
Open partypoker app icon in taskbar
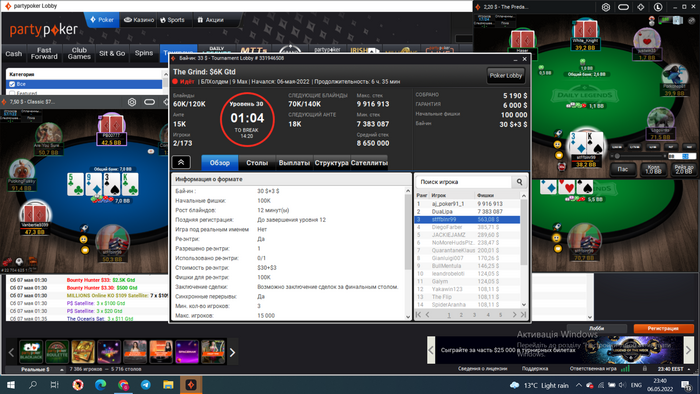tap(191, 385)
